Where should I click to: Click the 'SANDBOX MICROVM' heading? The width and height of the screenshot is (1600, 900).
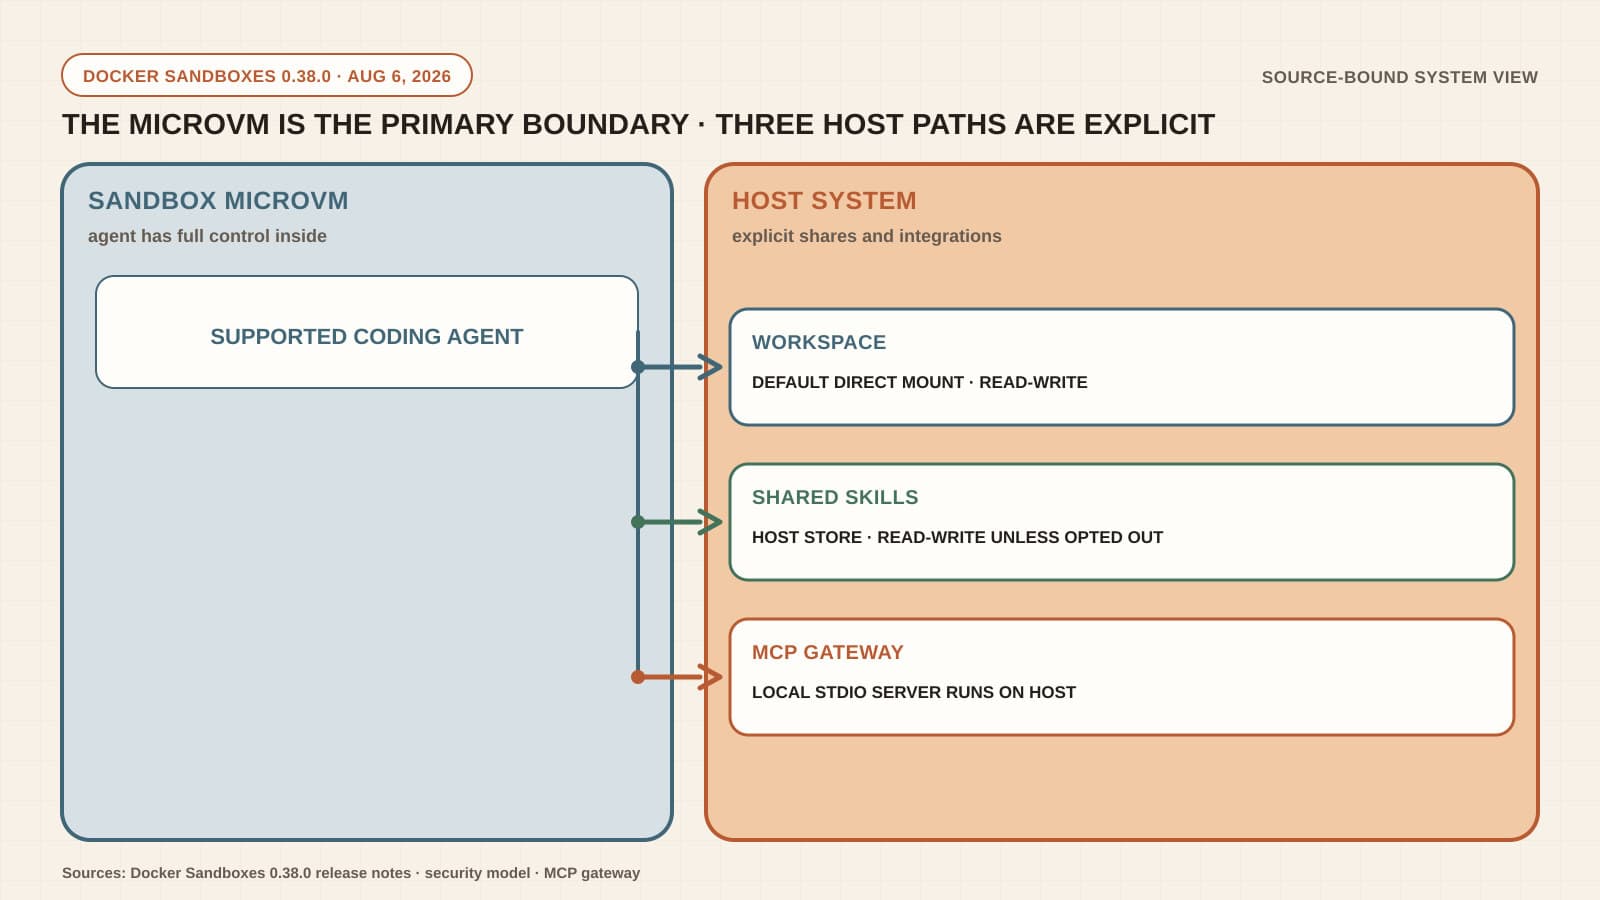click(x=218, y=200)
